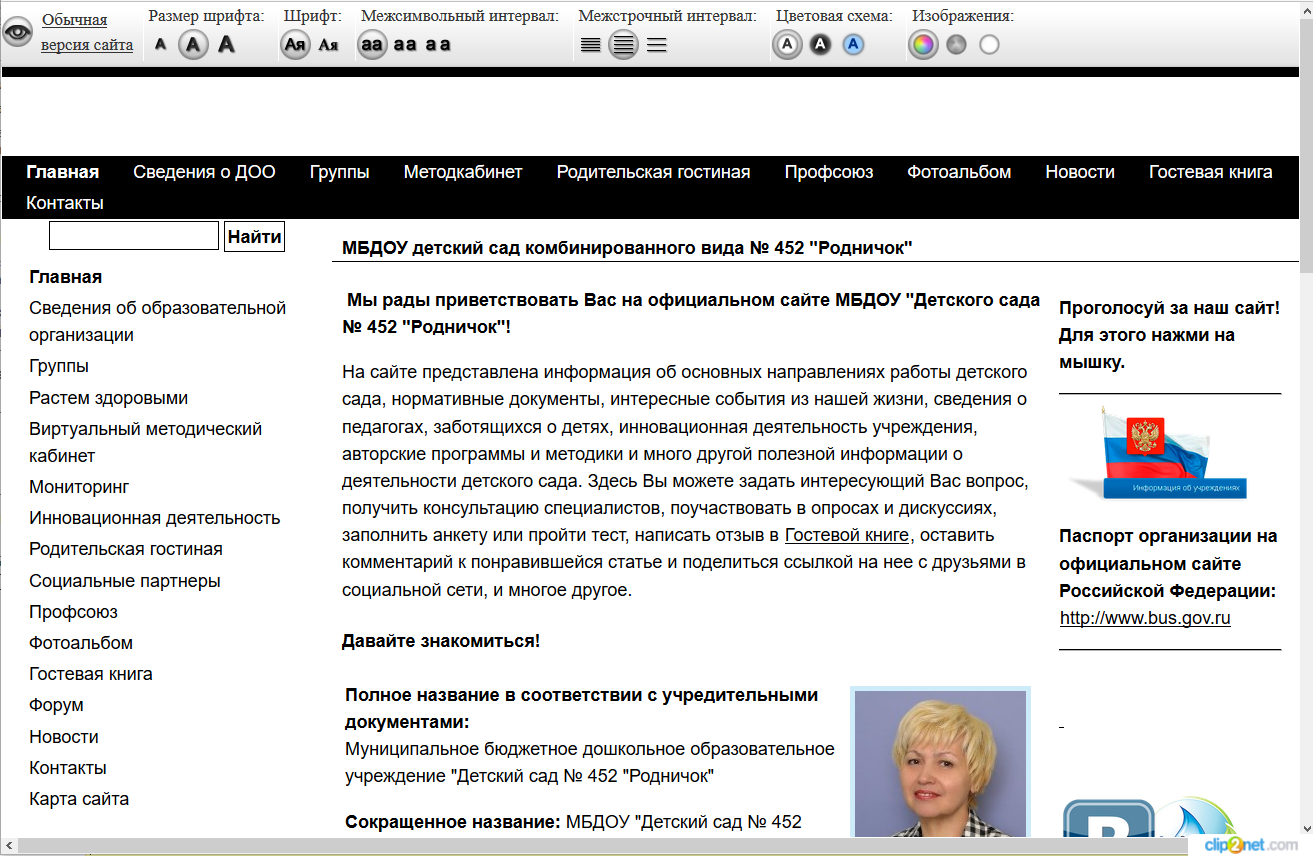This screenshot has width=1313, height=856.
Task: Choose the tightest line spacing icon
Action: 591,44
